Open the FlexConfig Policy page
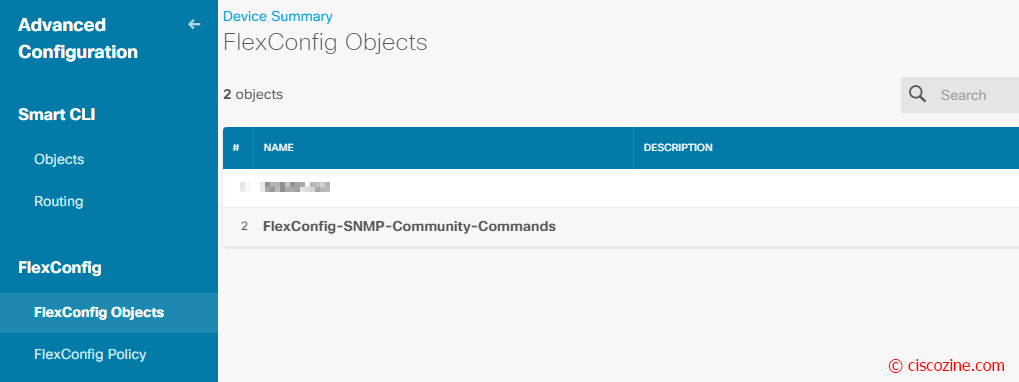Screen dimensions: 1019x382 (90, 354)
